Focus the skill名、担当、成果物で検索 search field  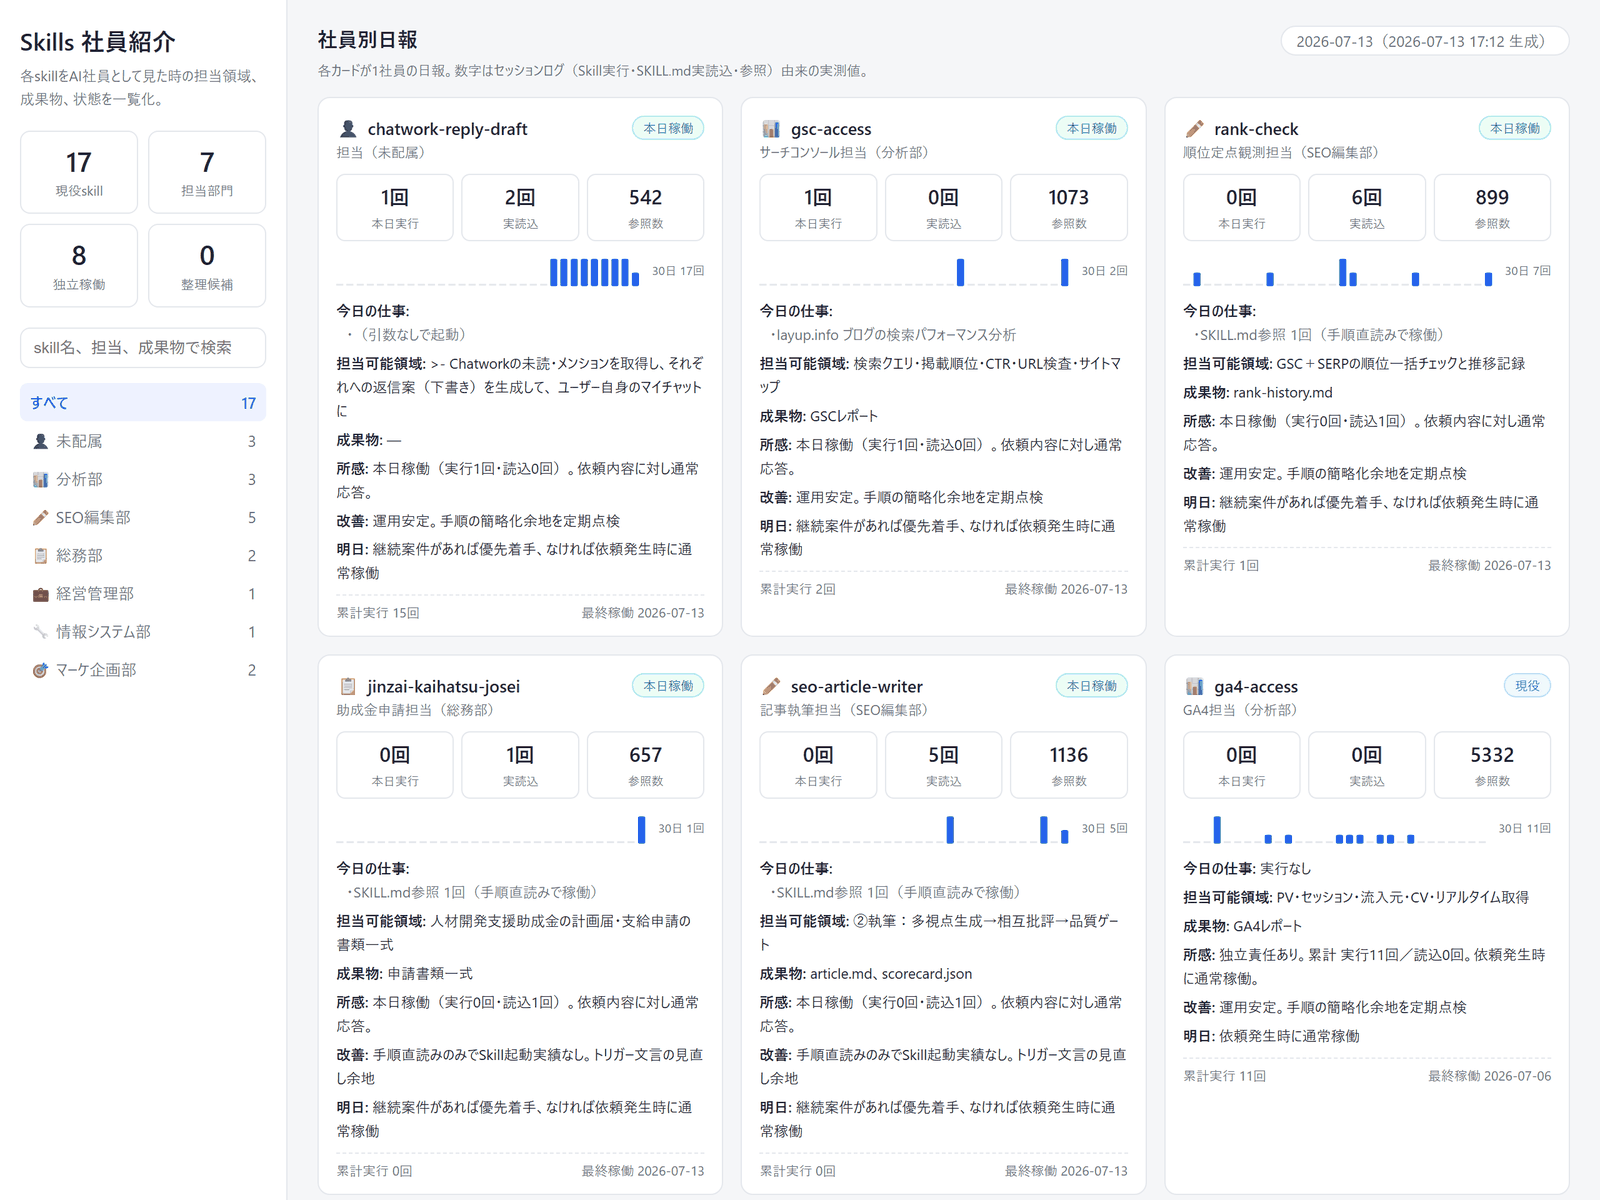point(143,348)
